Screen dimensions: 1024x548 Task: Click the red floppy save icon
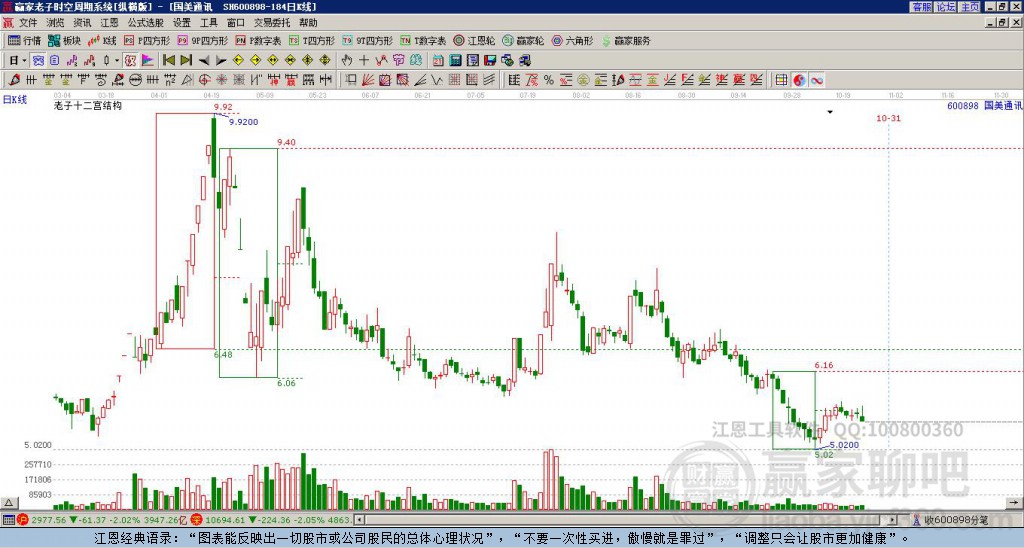tap(490, 60)
